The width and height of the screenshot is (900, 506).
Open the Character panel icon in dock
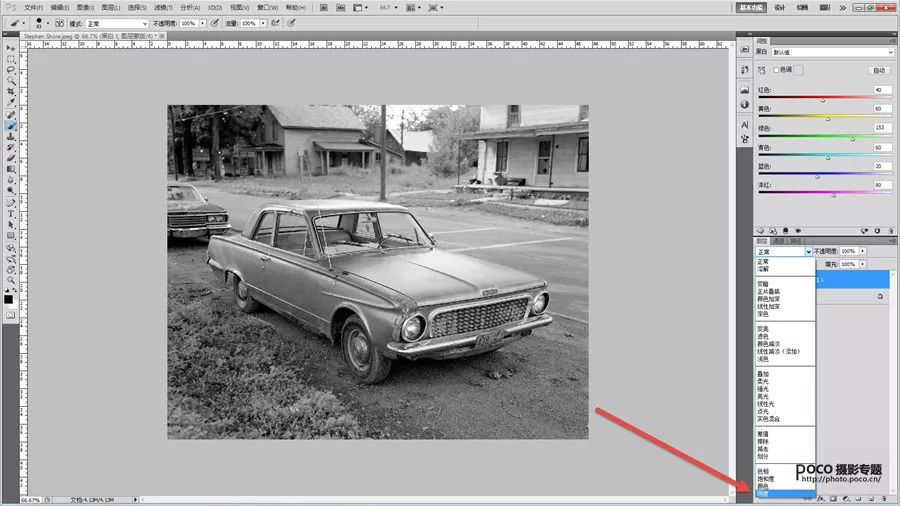click(x=744, y=124)
